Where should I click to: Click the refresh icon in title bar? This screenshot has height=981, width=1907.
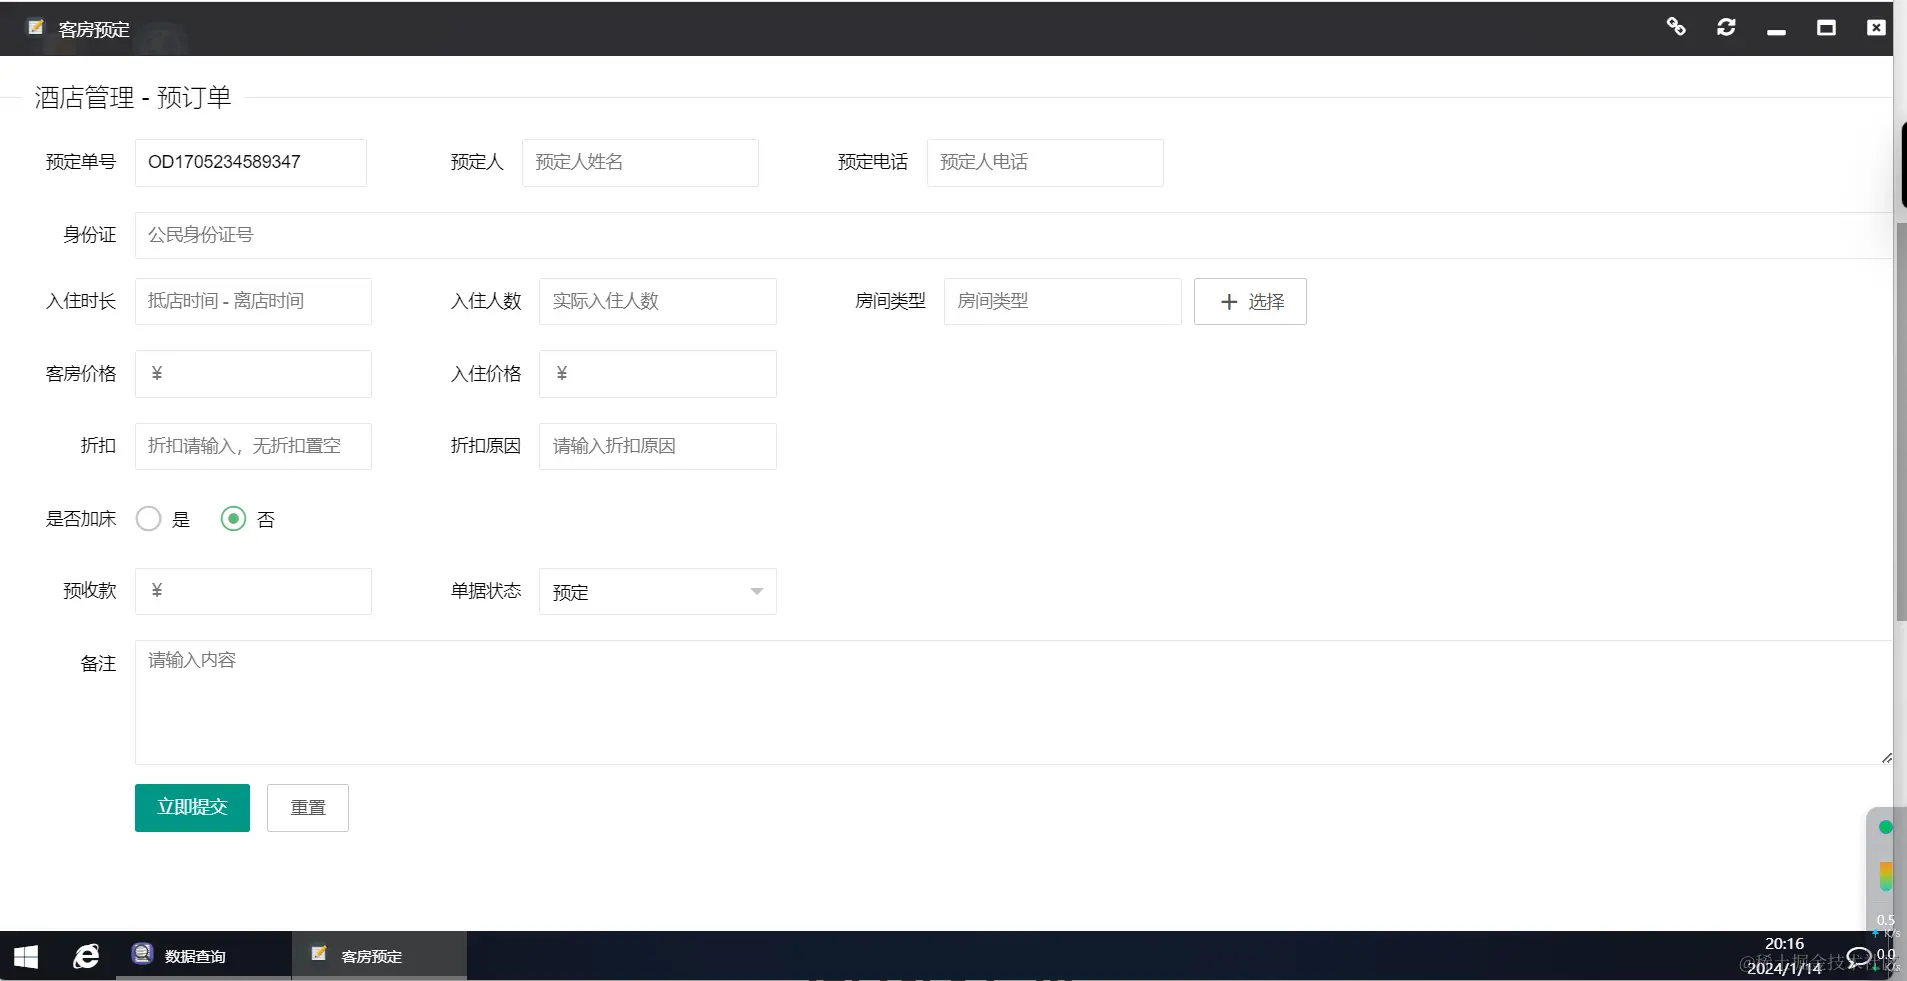[x=1726, y=27]
